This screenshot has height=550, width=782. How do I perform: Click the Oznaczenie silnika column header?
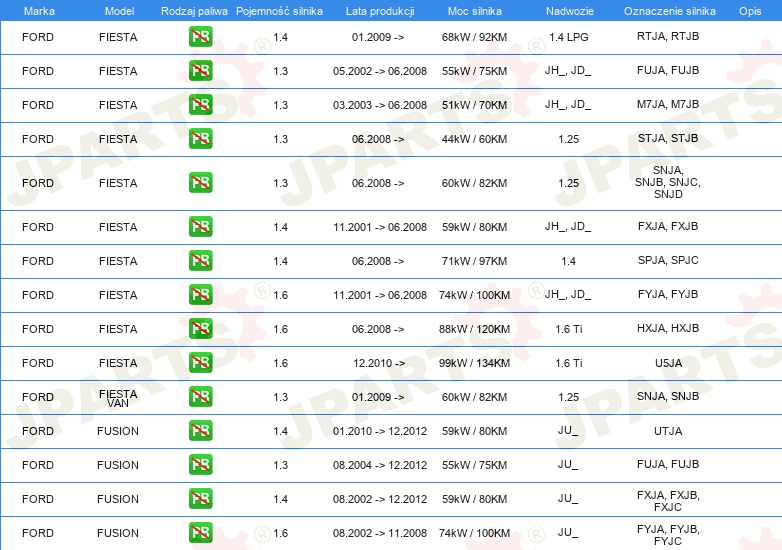click(670, 11)
